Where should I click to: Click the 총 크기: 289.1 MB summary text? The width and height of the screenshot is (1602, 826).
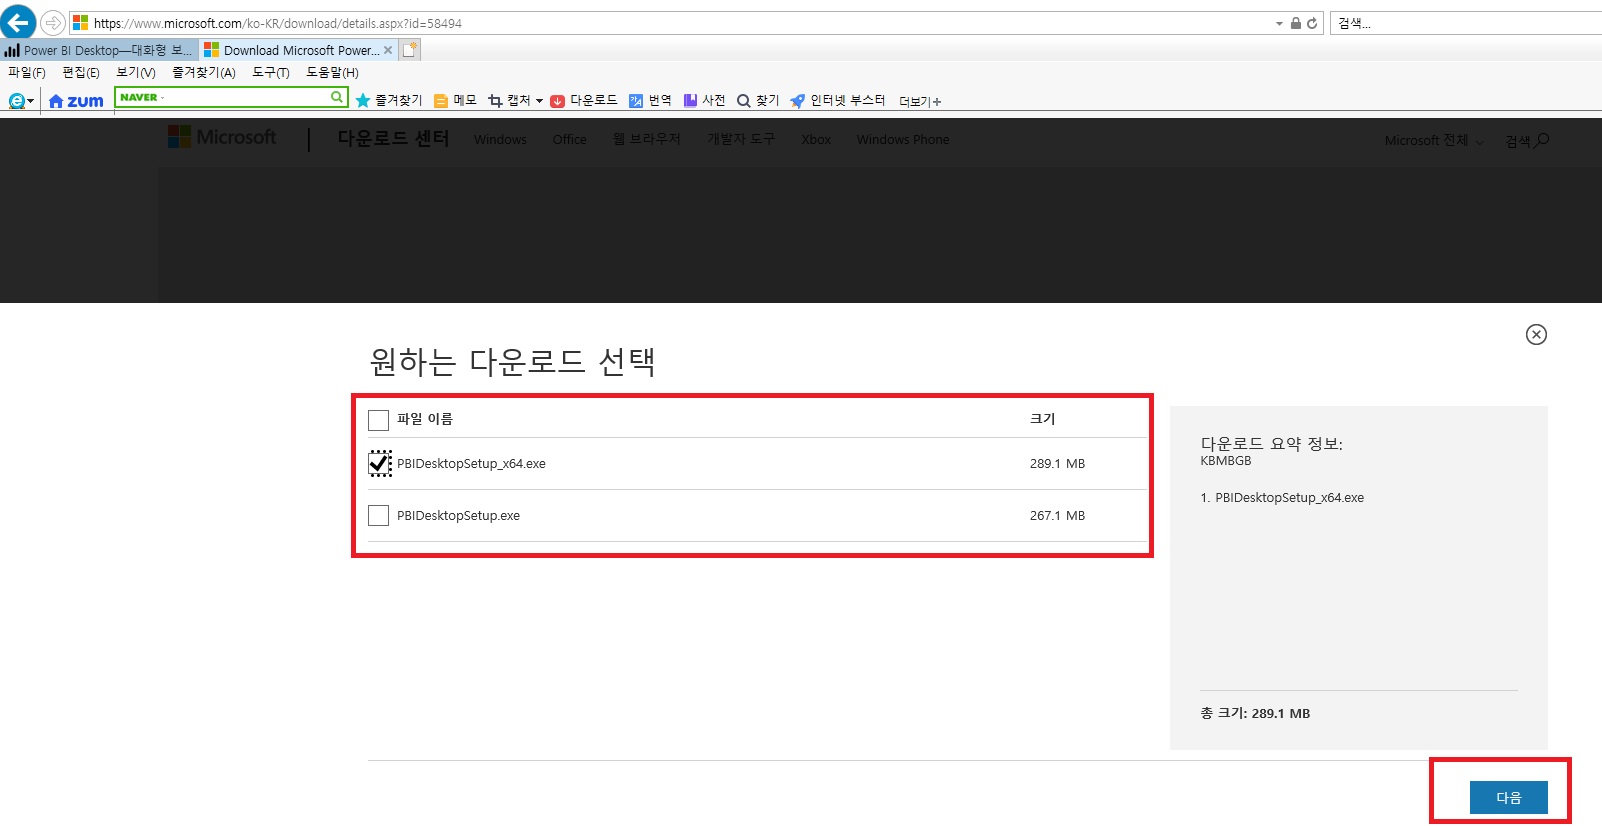[1255, 713]
